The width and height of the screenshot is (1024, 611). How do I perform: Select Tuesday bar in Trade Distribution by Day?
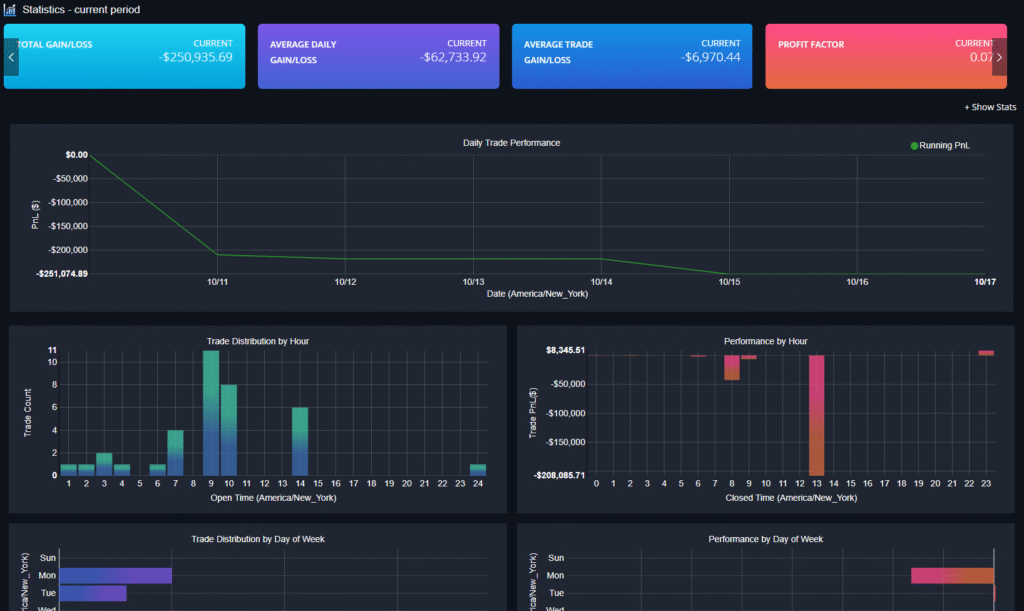click(93, 593)
